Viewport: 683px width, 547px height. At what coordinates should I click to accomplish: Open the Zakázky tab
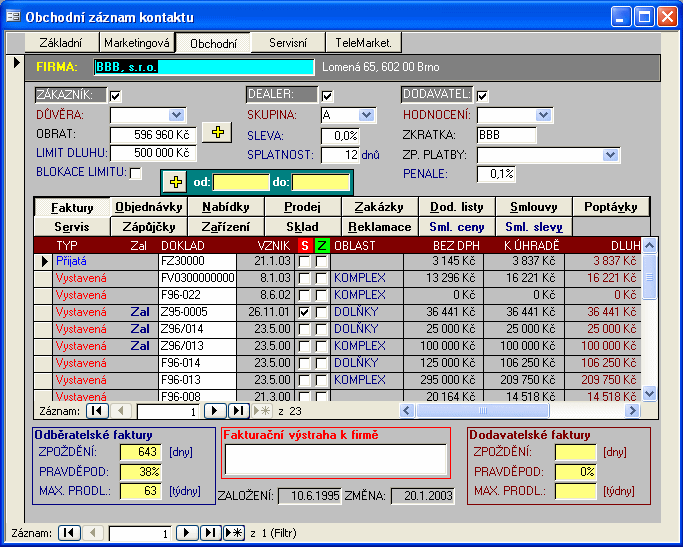pos(379,207)
